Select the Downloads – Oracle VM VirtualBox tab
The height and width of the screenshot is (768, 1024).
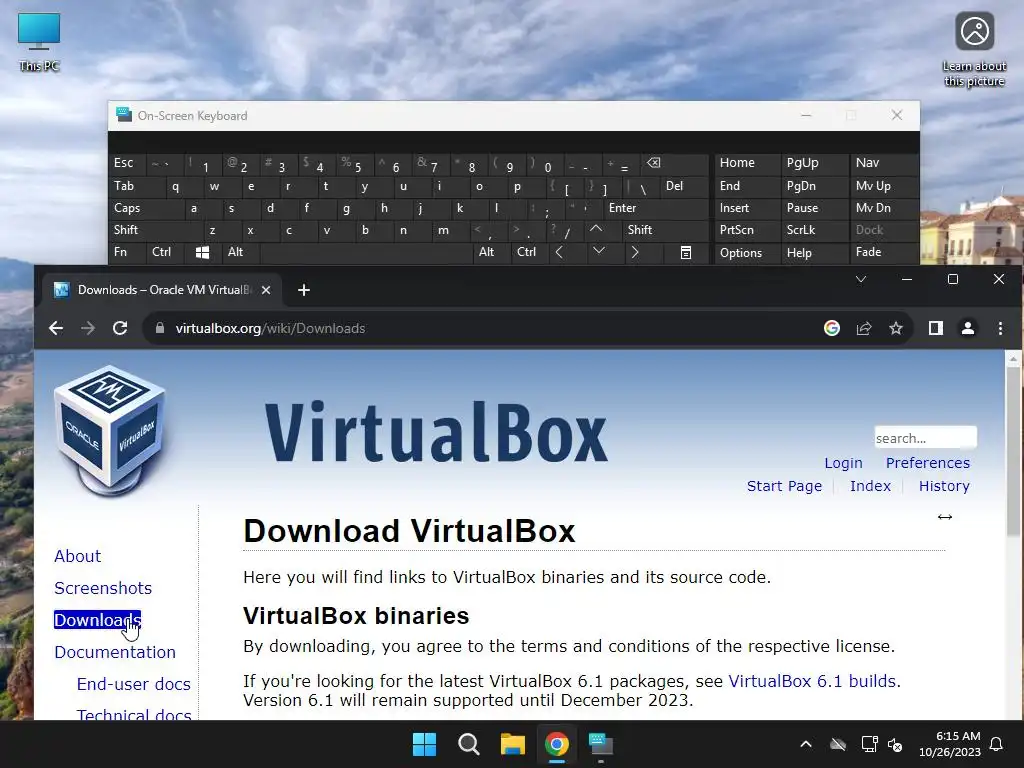(x=162, y=290)
